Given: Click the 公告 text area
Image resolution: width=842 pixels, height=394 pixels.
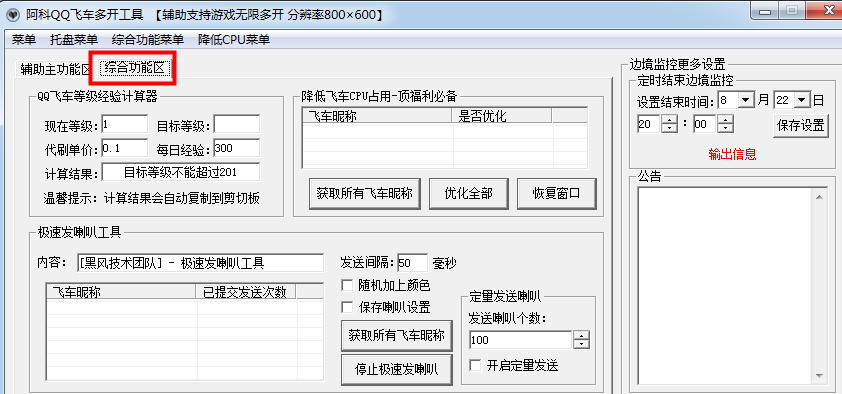Looking at the screenshot, I should pos(724,287).
